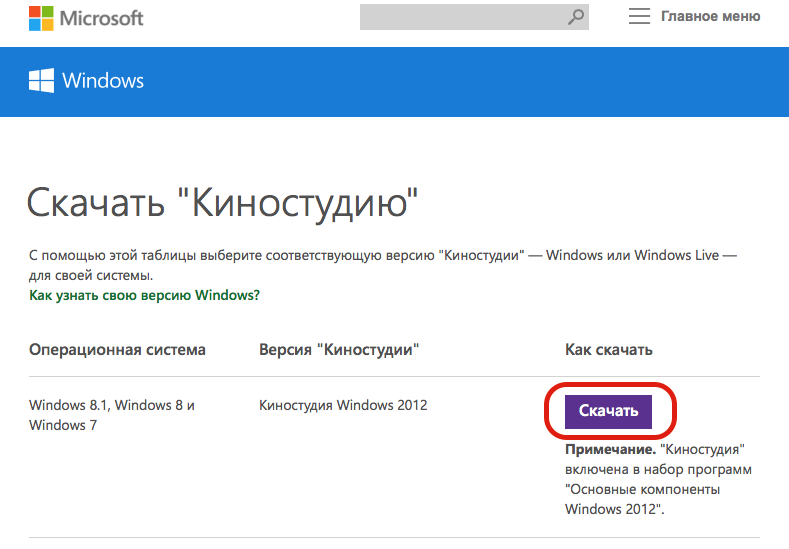
Task: Click the Windows title in blue banner
Action: (103, 81)
